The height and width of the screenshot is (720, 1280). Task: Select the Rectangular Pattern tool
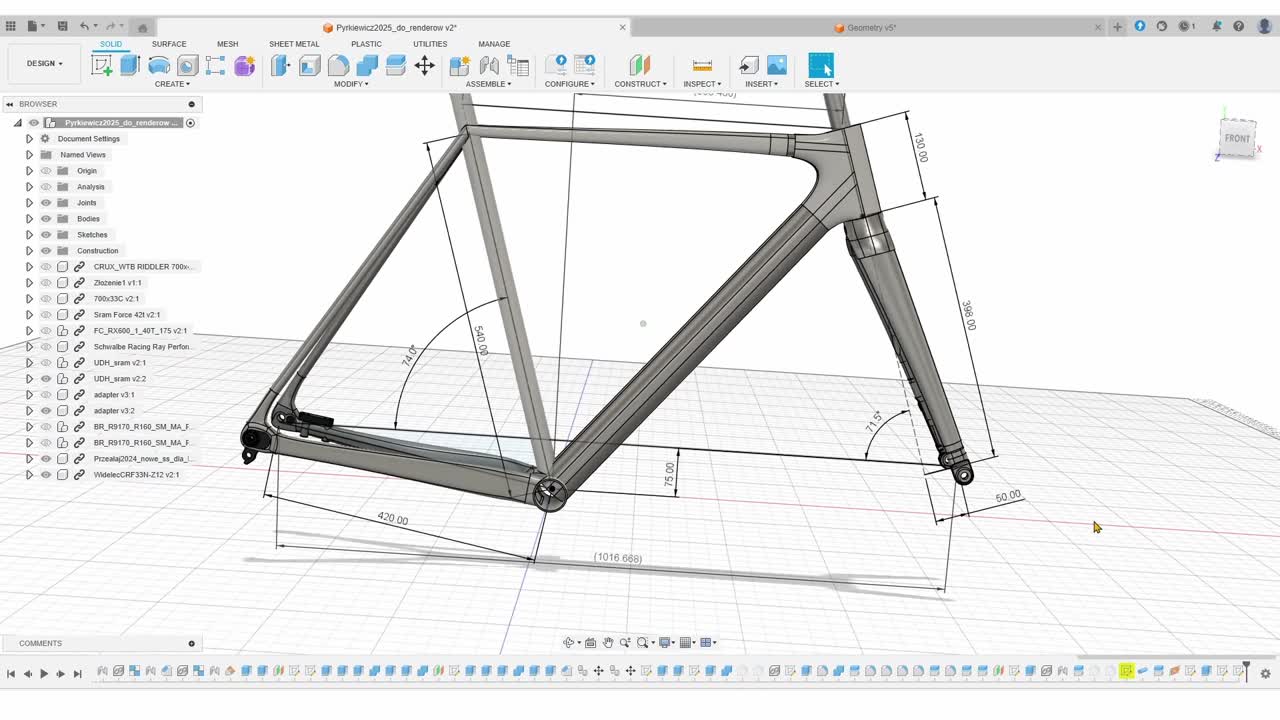[215, 65]
